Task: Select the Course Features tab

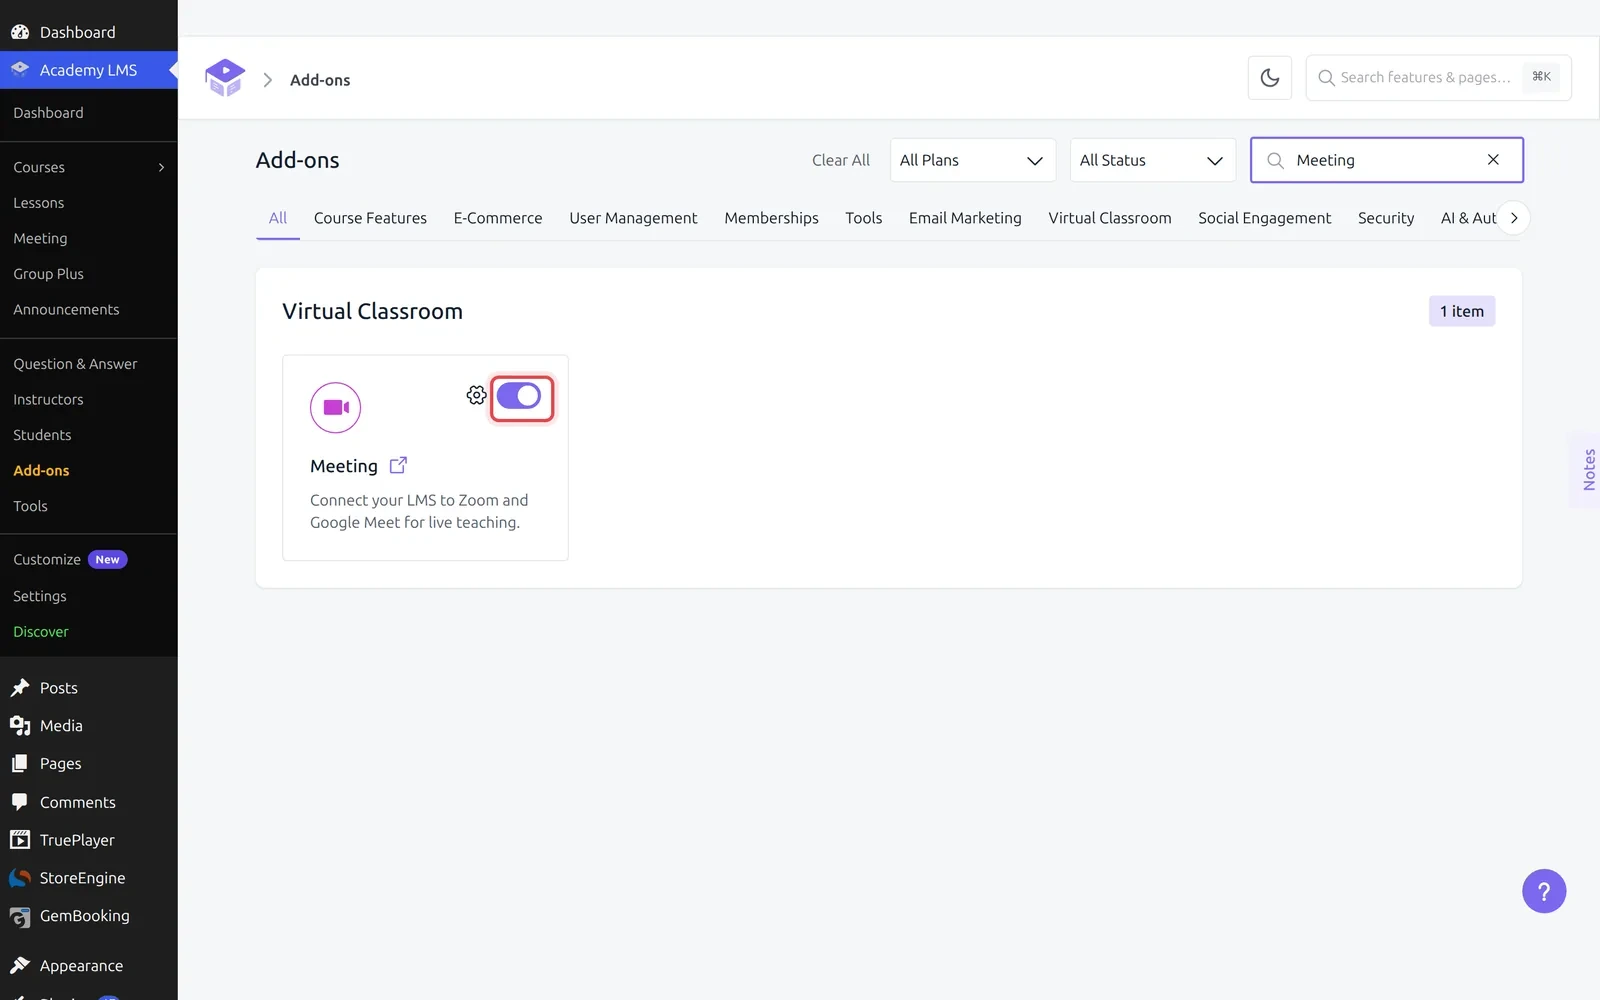Action: 370,218
